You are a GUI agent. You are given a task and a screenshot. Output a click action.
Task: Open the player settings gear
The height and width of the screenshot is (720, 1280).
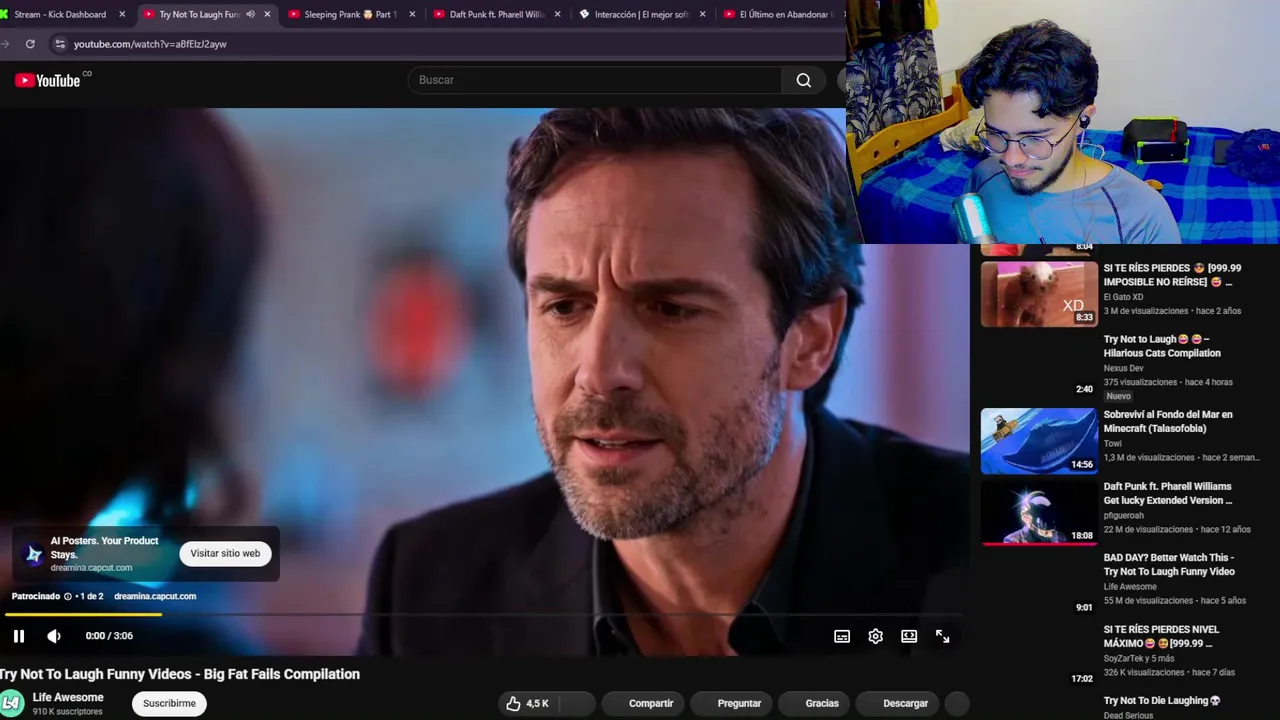pos(875,636)
